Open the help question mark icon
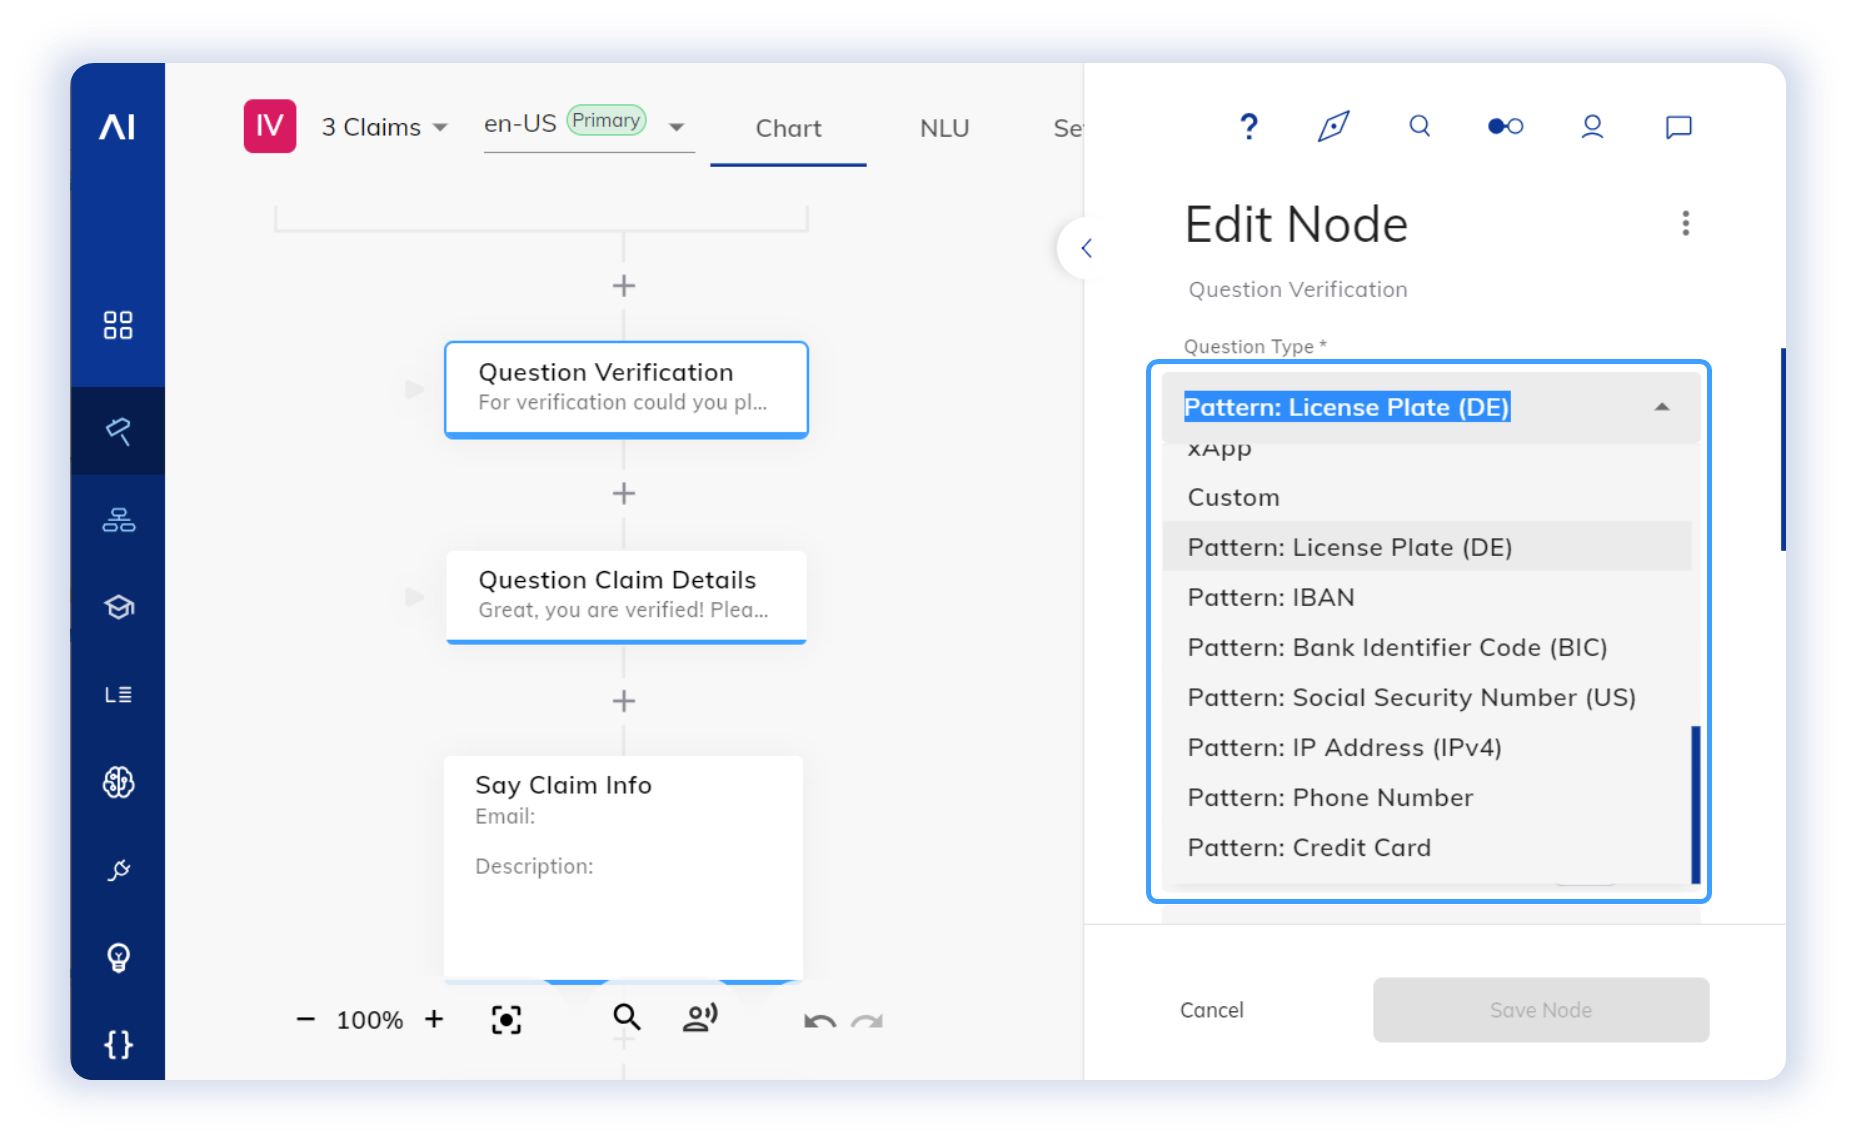 [1248, 126]
